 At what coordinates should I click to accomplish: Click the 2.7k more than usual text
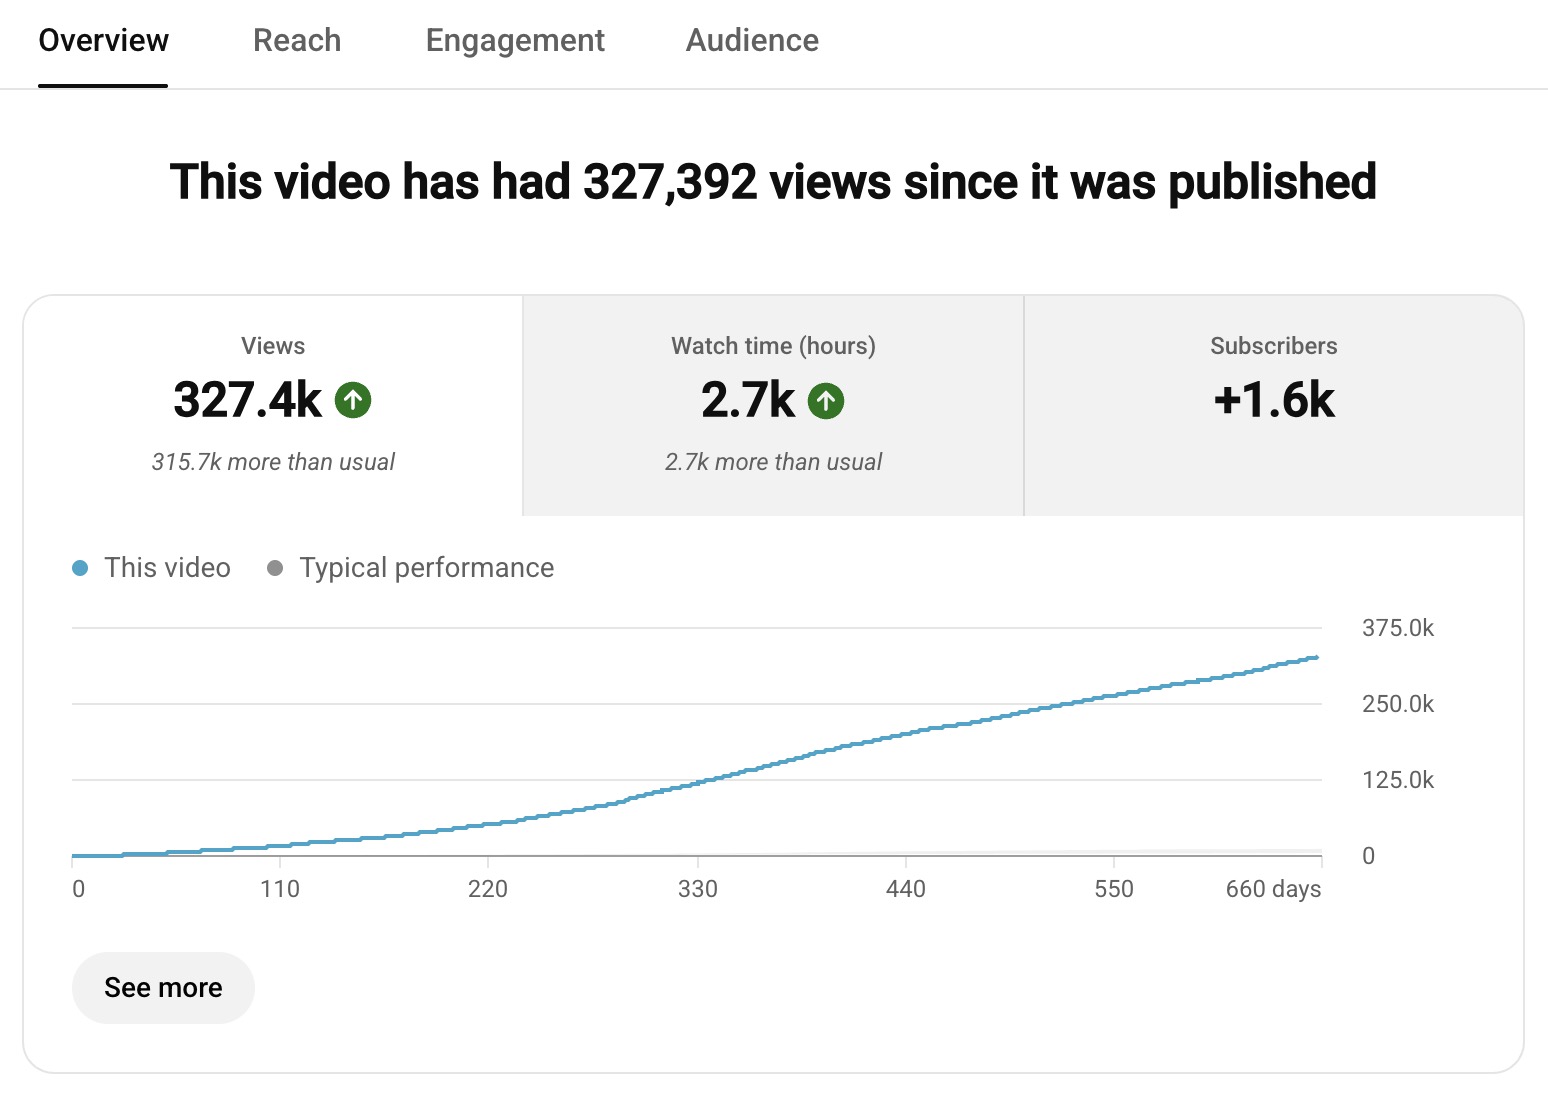(x=773, y=462)
